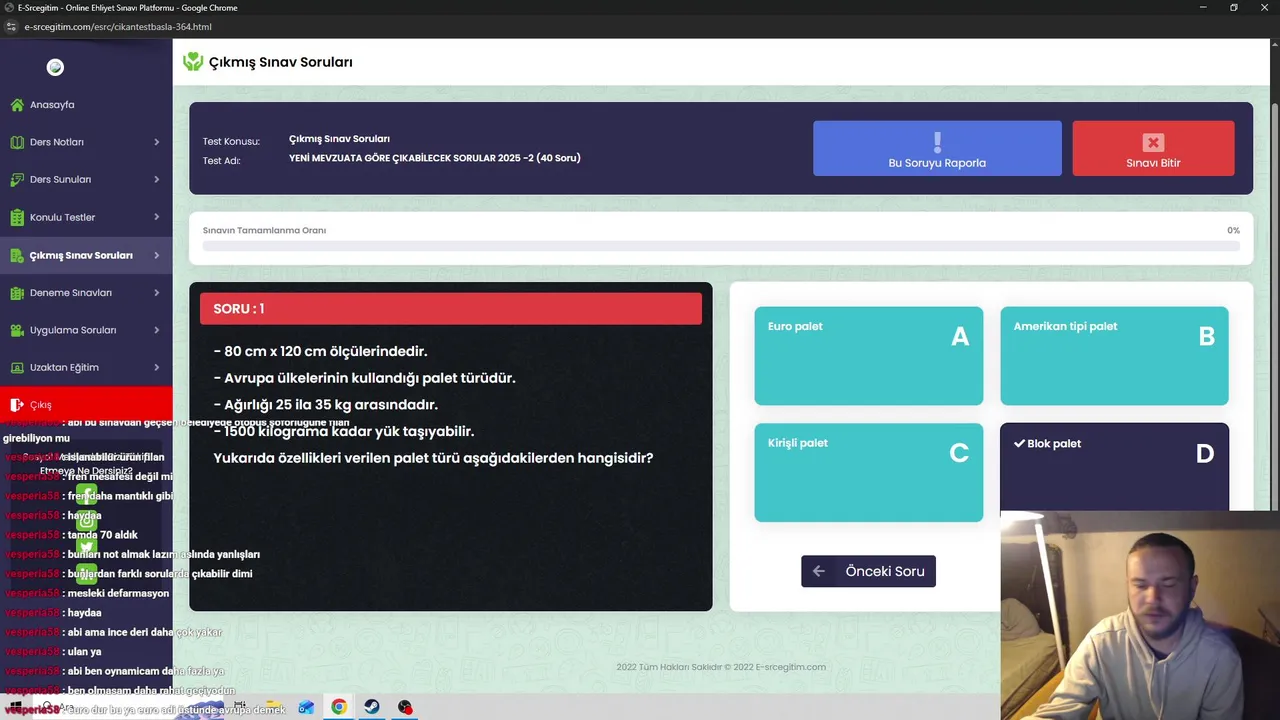This screenshot has height=720, width=1280.
Task: Expand the Çıkmış Sınav Soruları chevron
Action: [156, 255]
